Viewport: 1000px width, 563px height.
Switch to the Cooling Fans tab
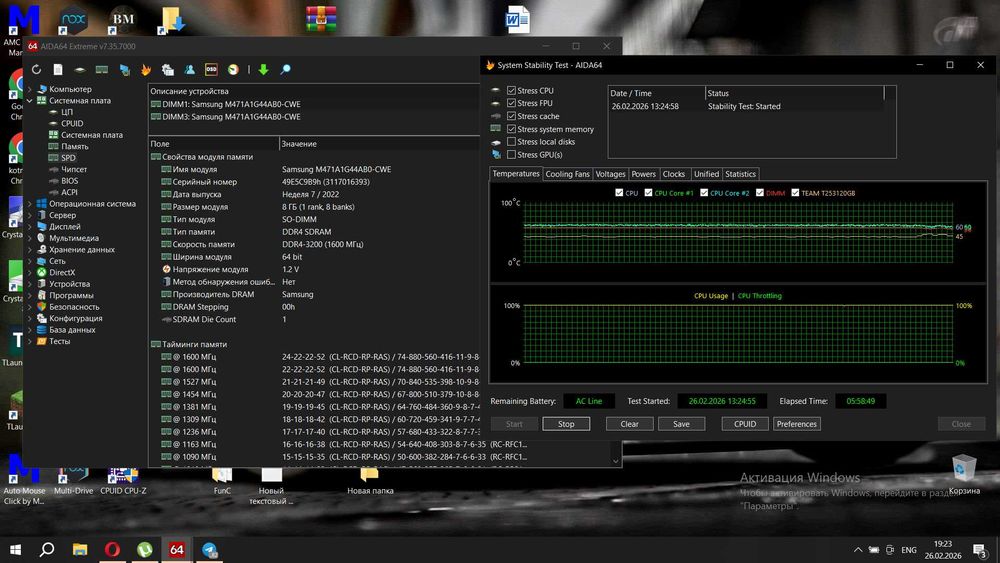pyautogui.click(x=568, y=174)
